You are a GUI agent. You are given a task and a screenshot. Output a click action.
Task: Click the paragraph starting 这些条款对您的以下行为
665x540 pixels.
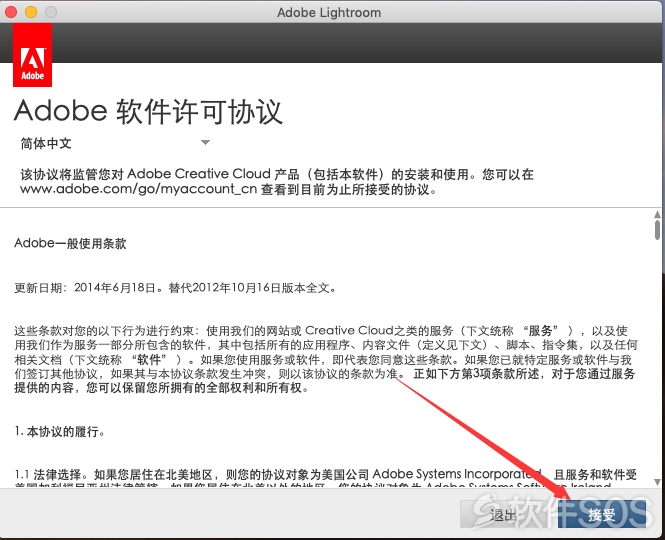click(x=326, y=359)
